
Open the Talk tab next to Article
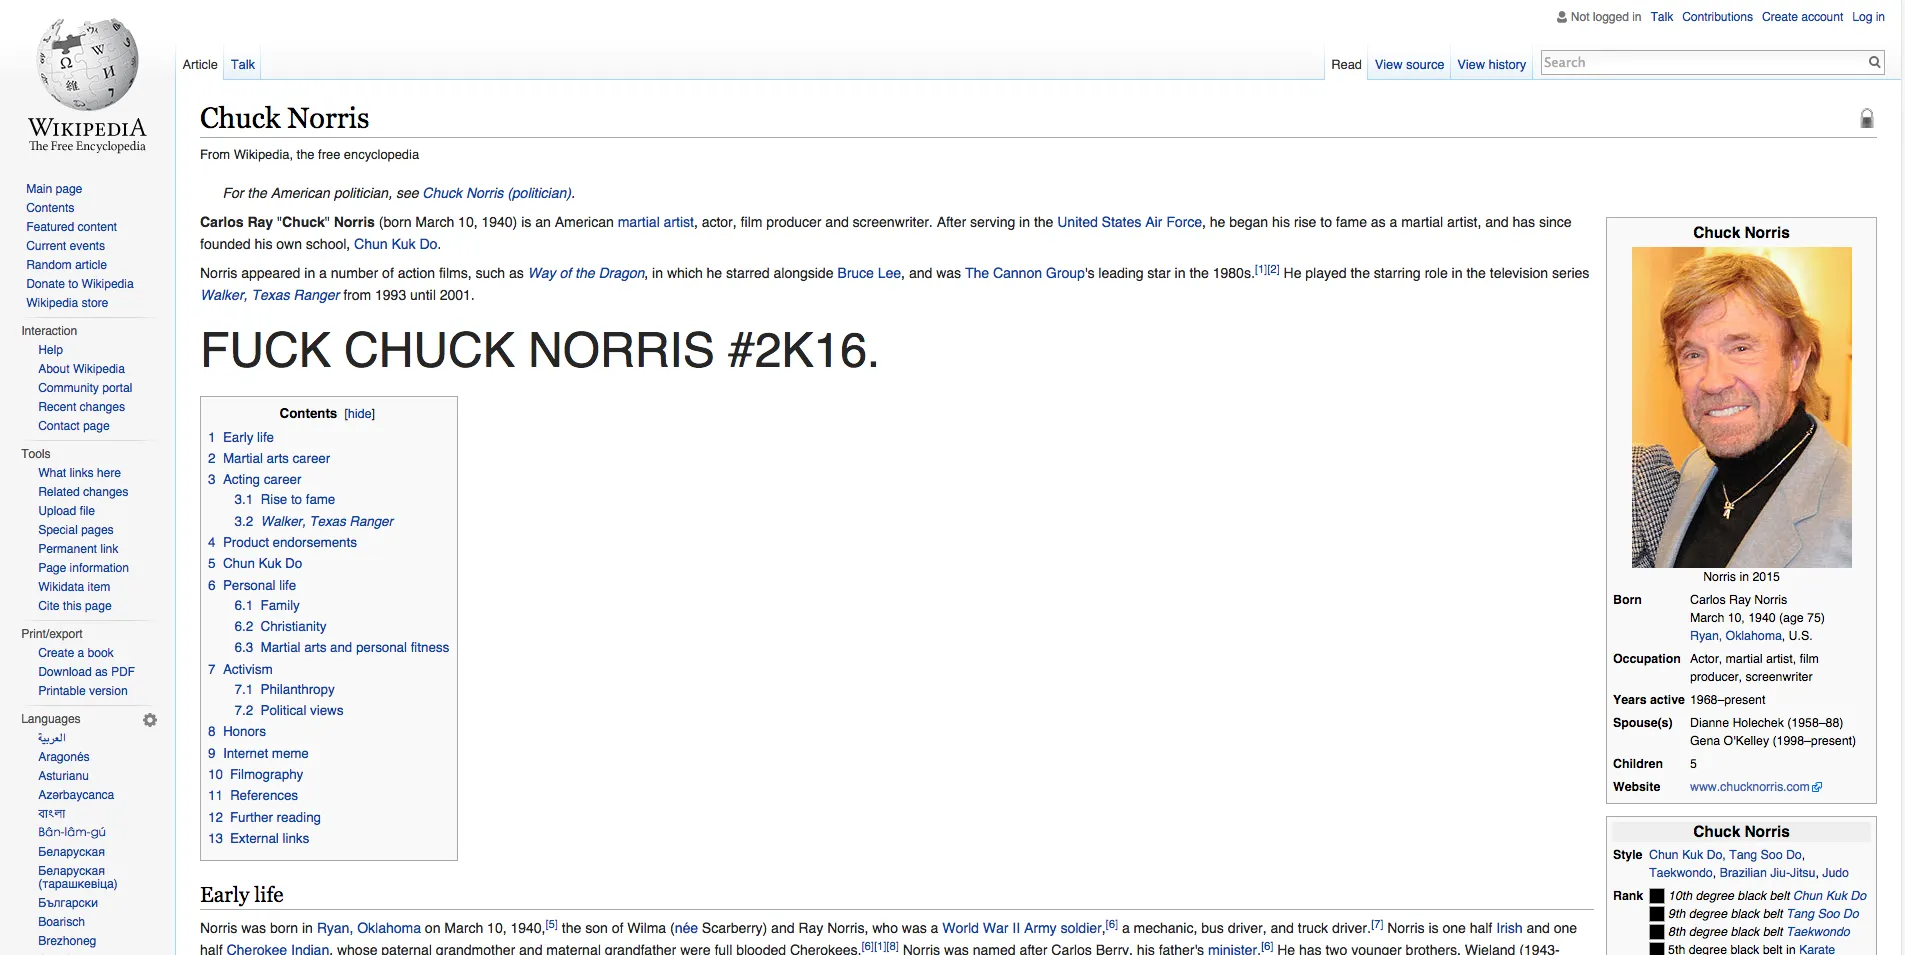click(243, 65)
